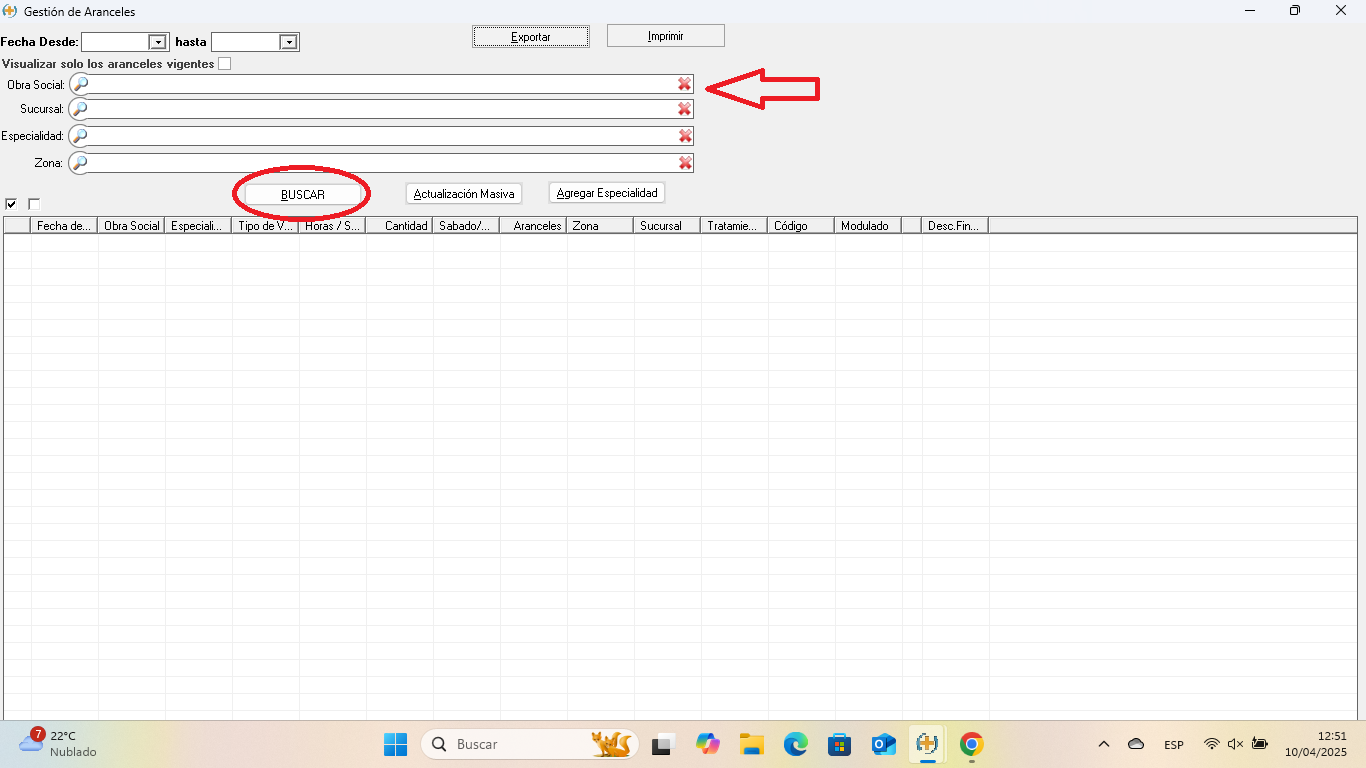1366x768 pixels.
Task: Click the Especialidad search magnifier icon
Action: pos(80,136)
